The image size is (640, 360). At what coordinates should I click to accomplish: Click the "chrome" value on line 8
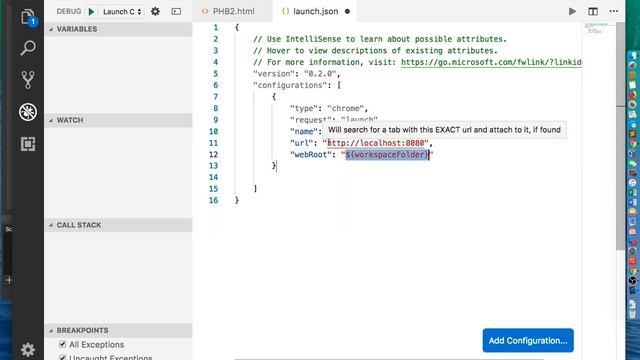point(345,108)
